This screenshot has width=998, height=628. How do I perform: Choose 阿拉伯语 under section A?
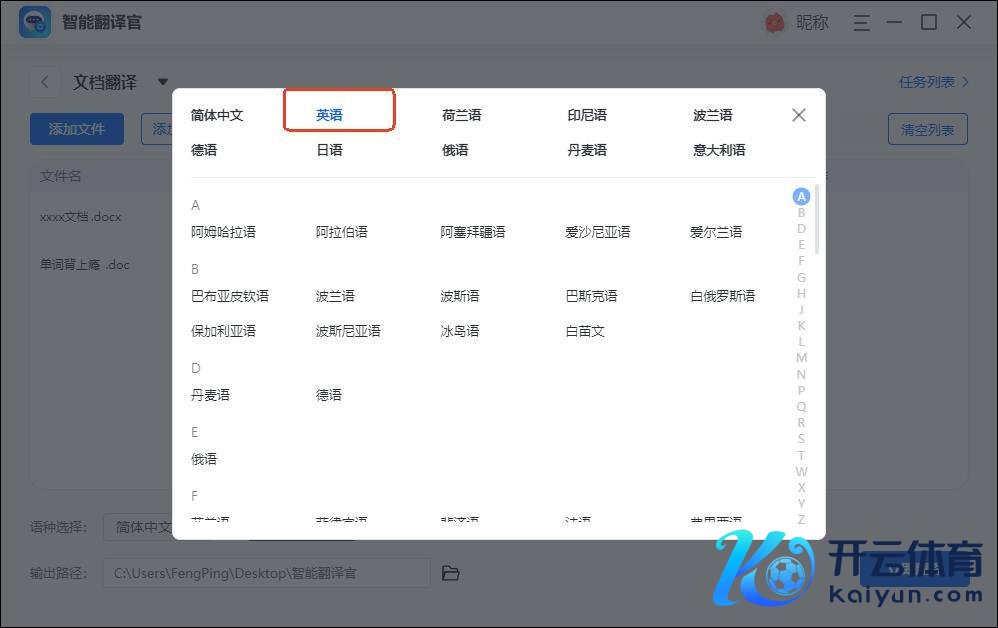pos(342,232)
